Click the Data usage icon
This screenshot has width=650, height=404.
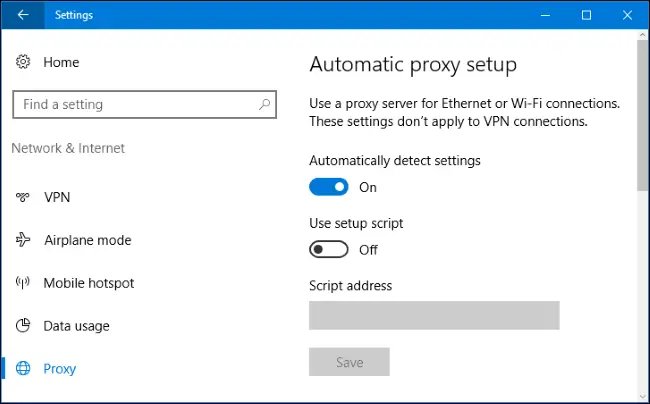tap(23, 326)
